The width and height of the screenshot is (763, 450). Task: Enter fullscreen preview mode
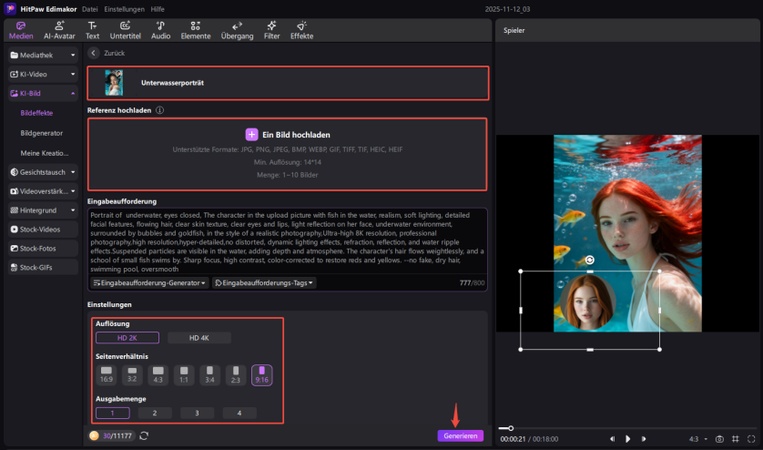pyautogui.click(x=751, y=439)
